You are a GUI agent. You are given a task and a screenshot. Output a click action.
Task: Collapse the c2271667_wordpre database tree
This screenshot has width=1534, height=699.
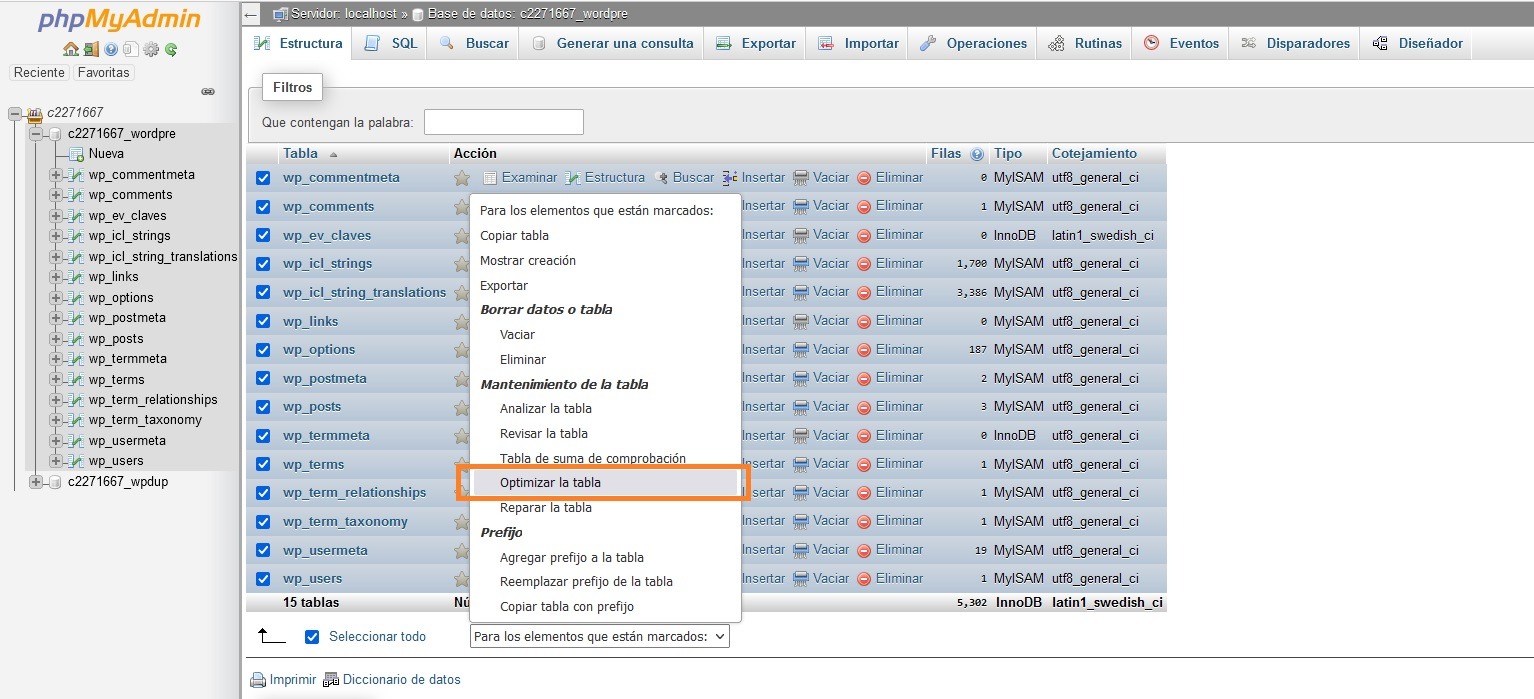[x=36, y=134]
